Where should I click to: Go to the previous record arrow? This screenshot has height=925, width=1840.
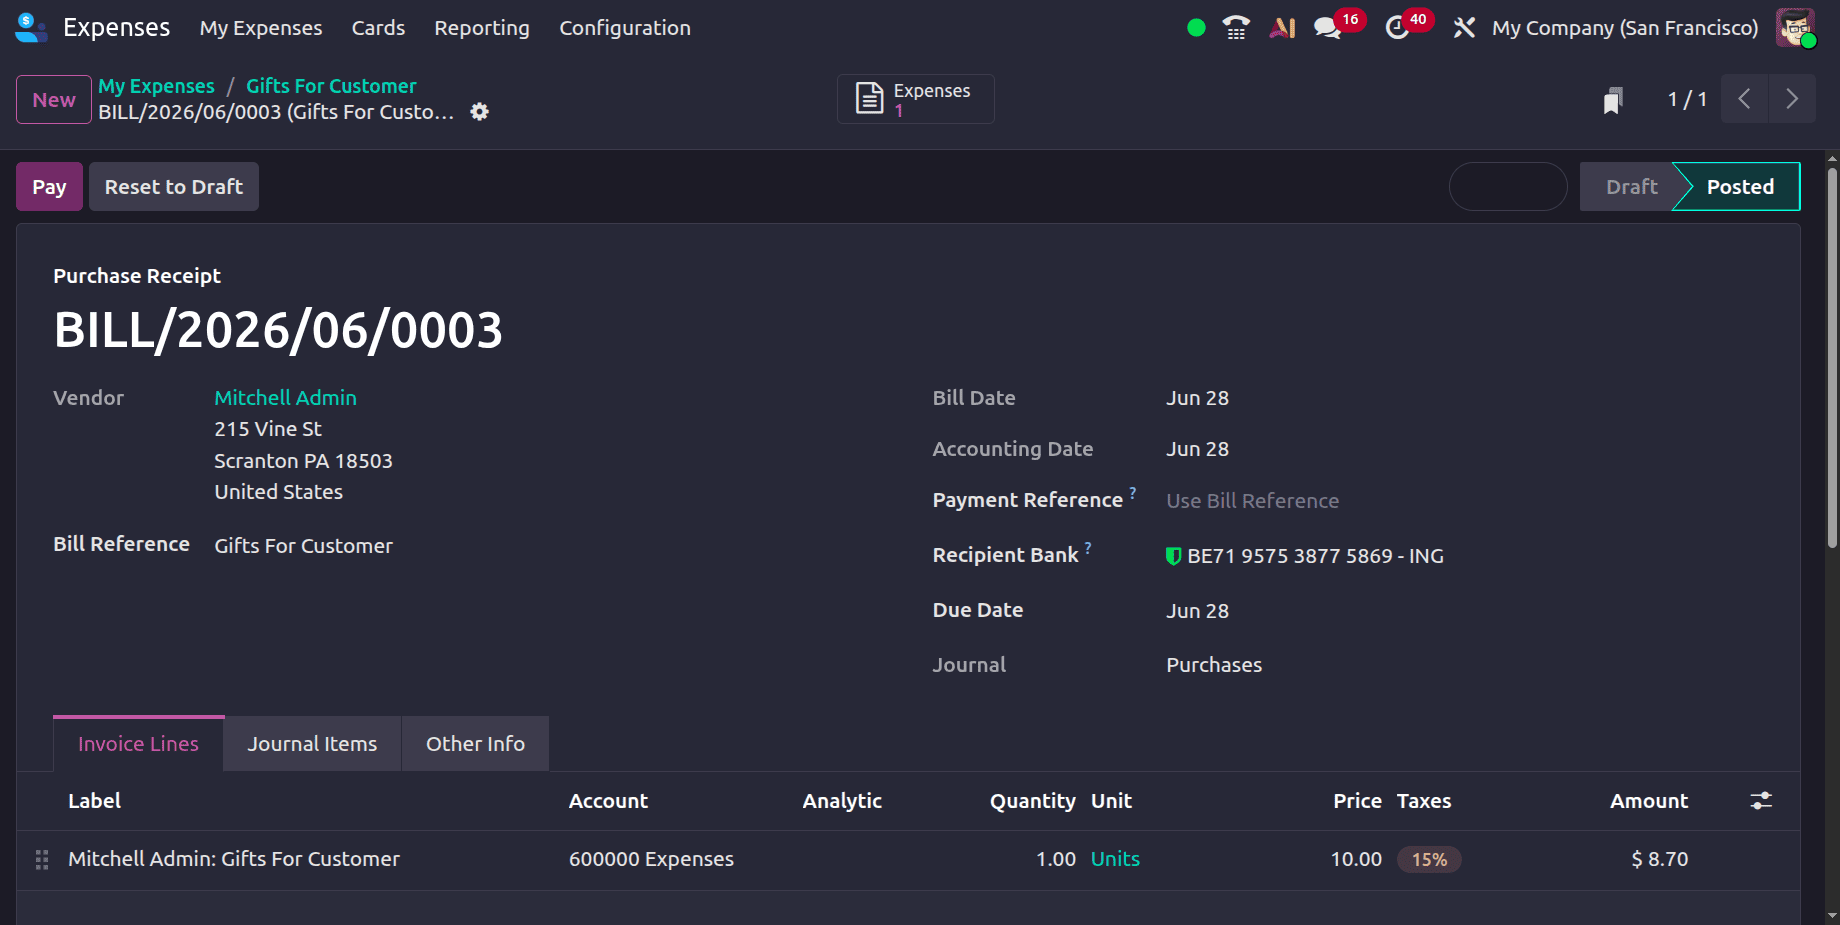coord(1744,99)
